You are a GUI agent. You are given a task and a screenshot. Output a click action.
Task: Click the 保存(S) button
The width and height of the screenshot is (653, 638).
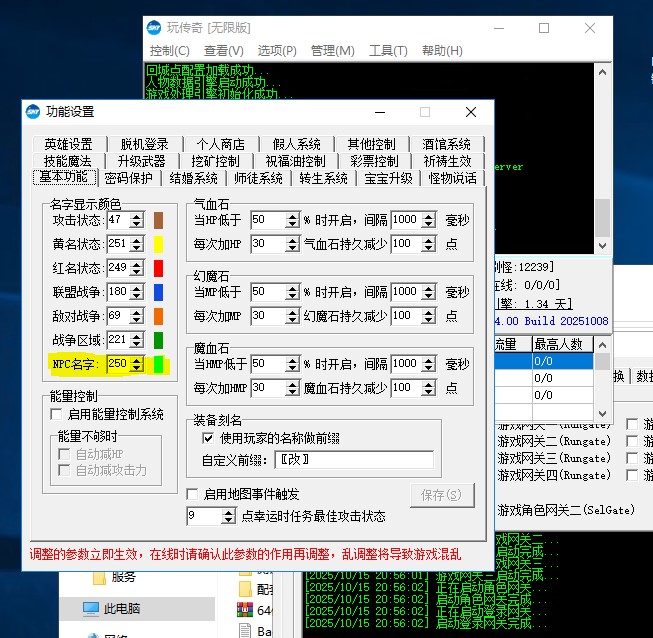[x=440, y=495]
